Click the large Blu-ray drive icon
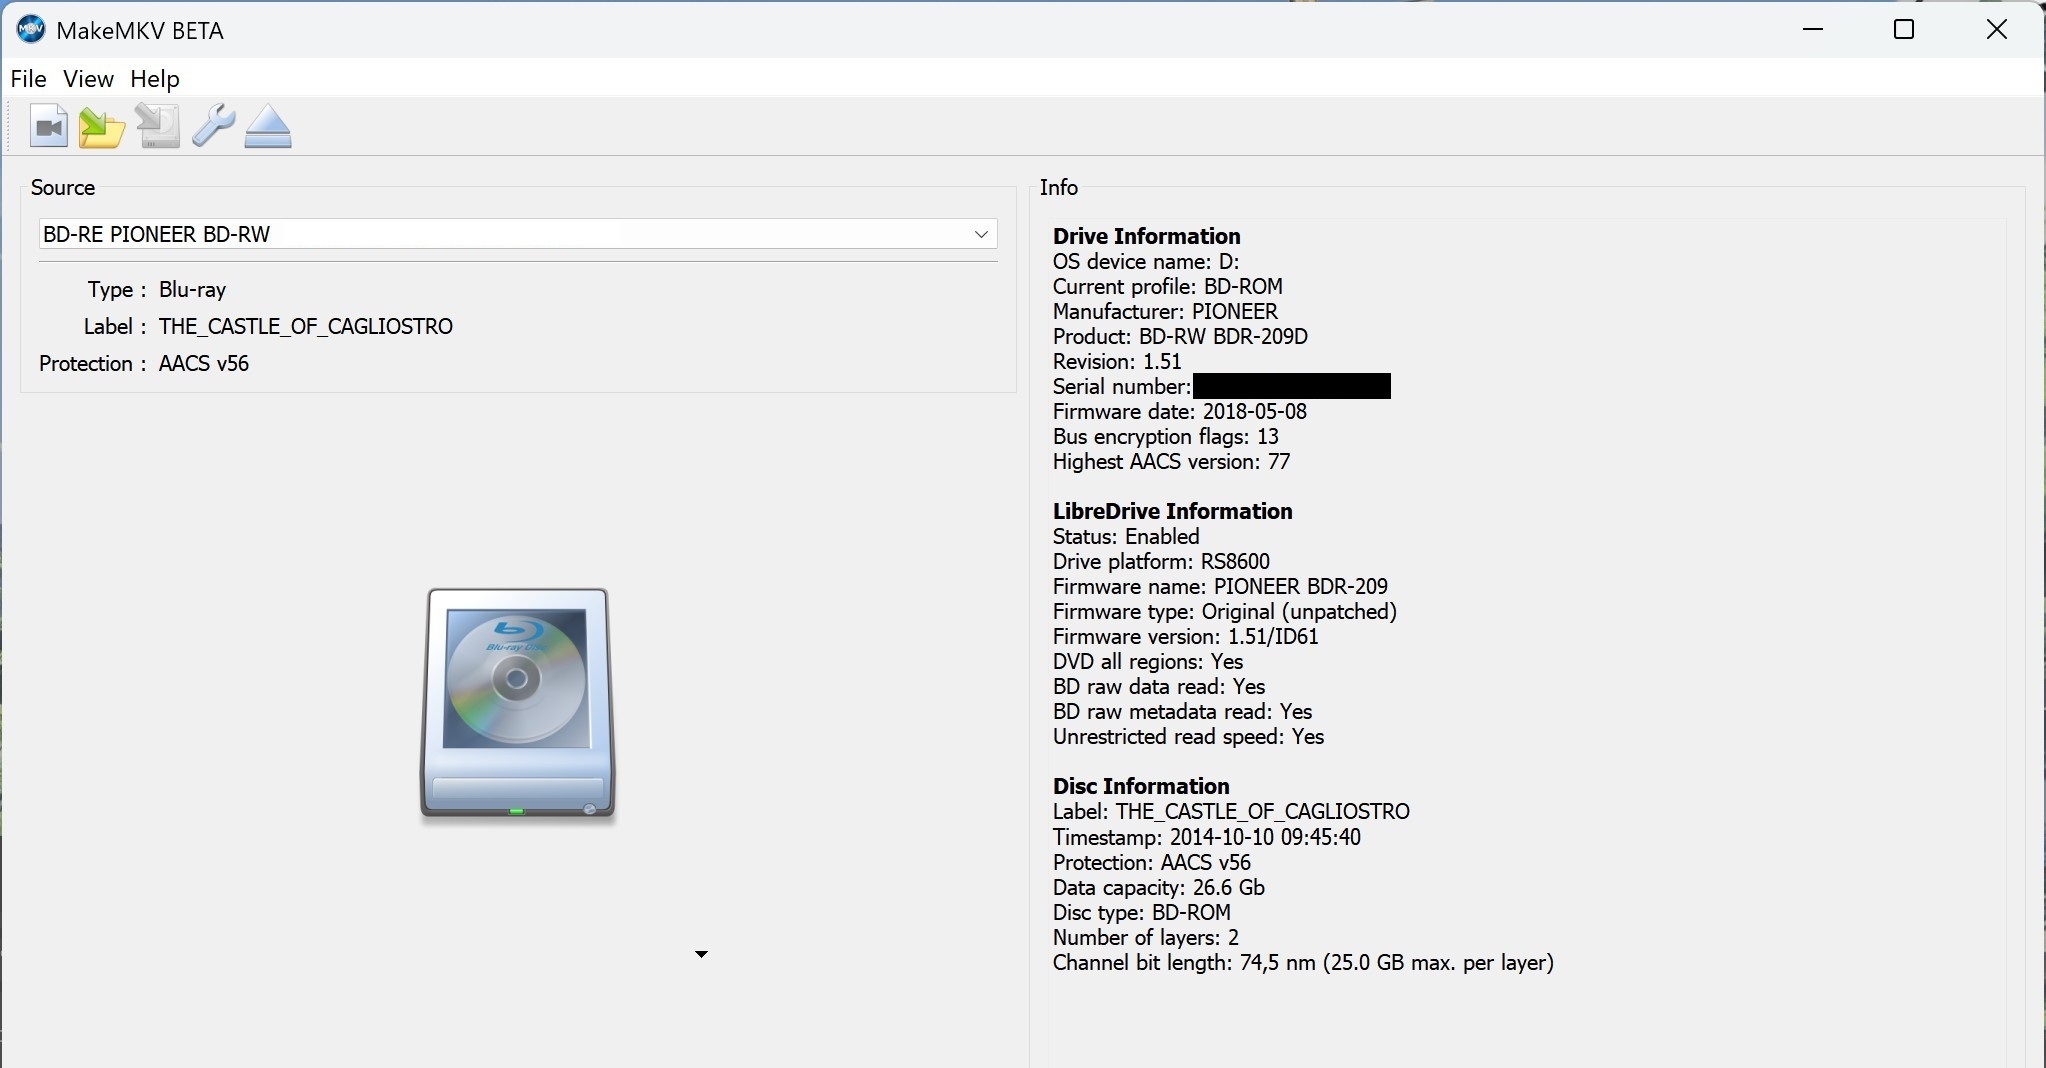The width and height of the screenshot is (2046, 1068). coord(517,705)
